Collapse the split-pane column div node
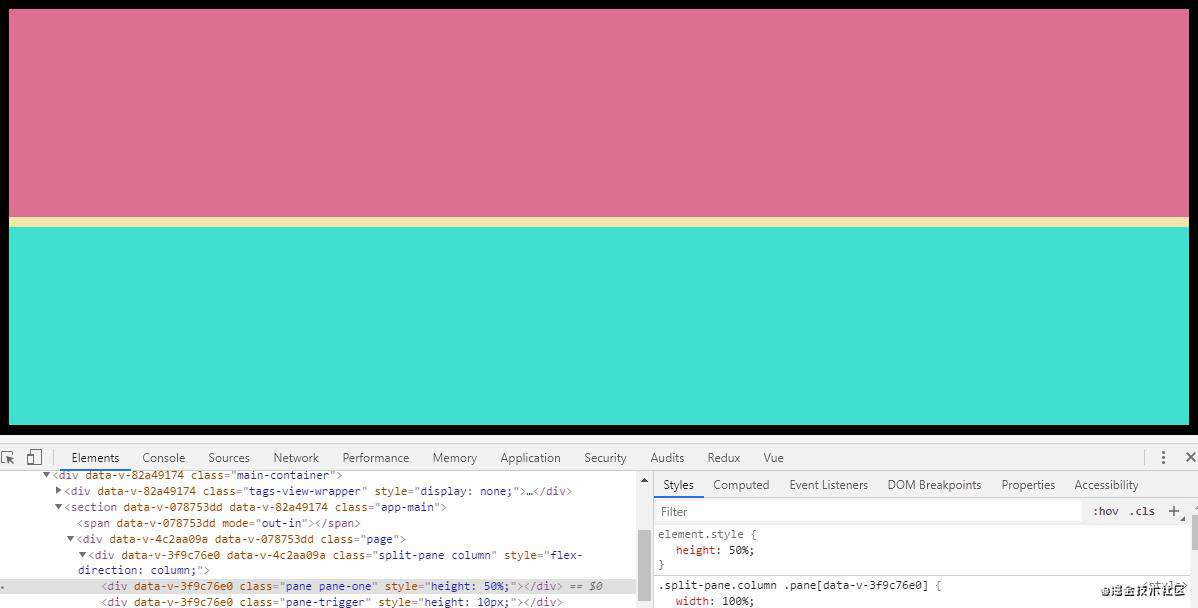The height and width of the screenshot is (608, 1198). pos(83,555)
